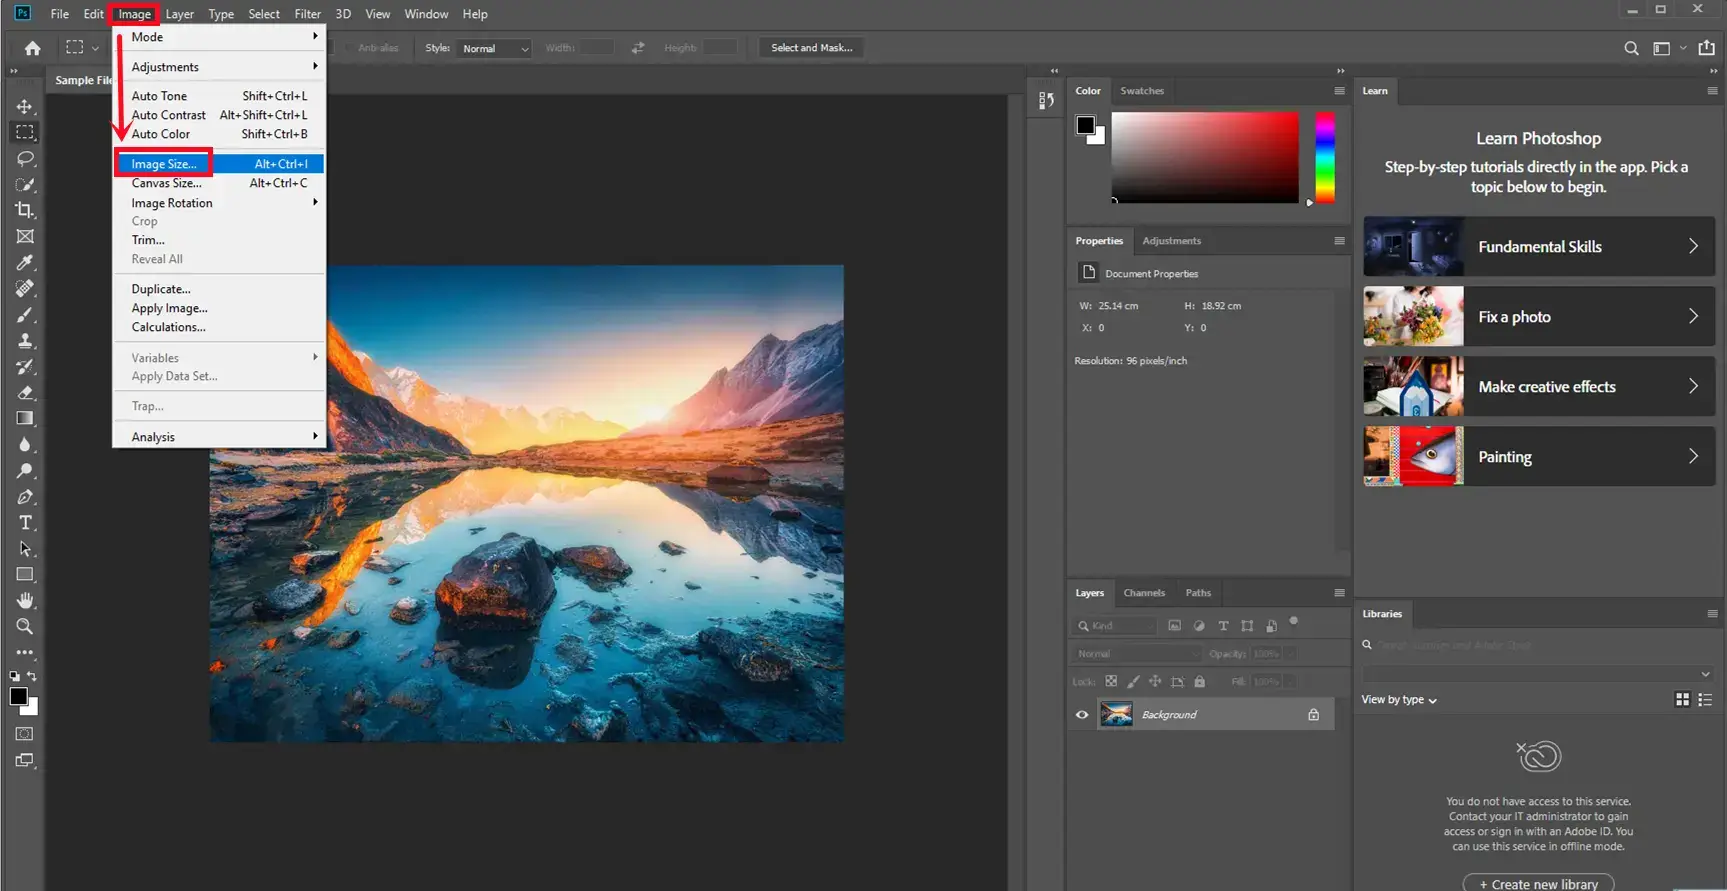This screenshot has height=891, width=1727.
Task: Switch to the Swatches tab
Action: click(x=1142, y=91)
